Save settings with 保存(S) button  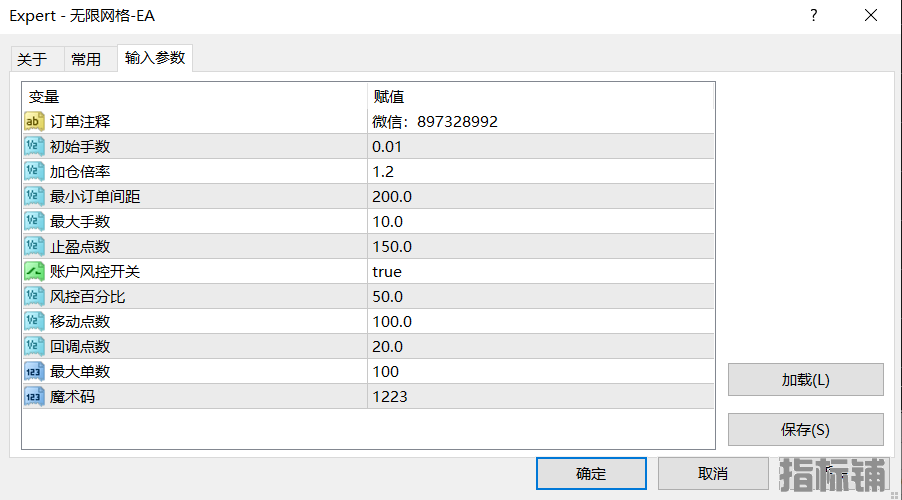click(805, 430)
